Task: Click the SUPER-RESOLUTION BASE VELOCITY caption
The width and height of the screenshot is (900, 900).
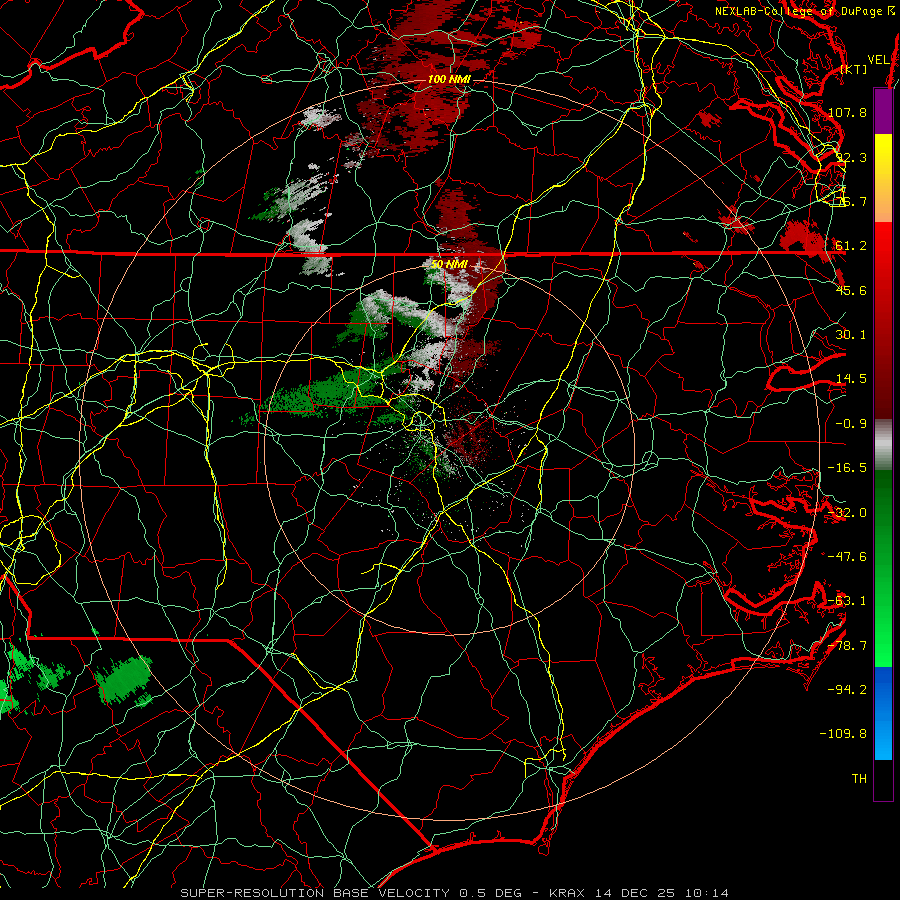Action: 315,893
